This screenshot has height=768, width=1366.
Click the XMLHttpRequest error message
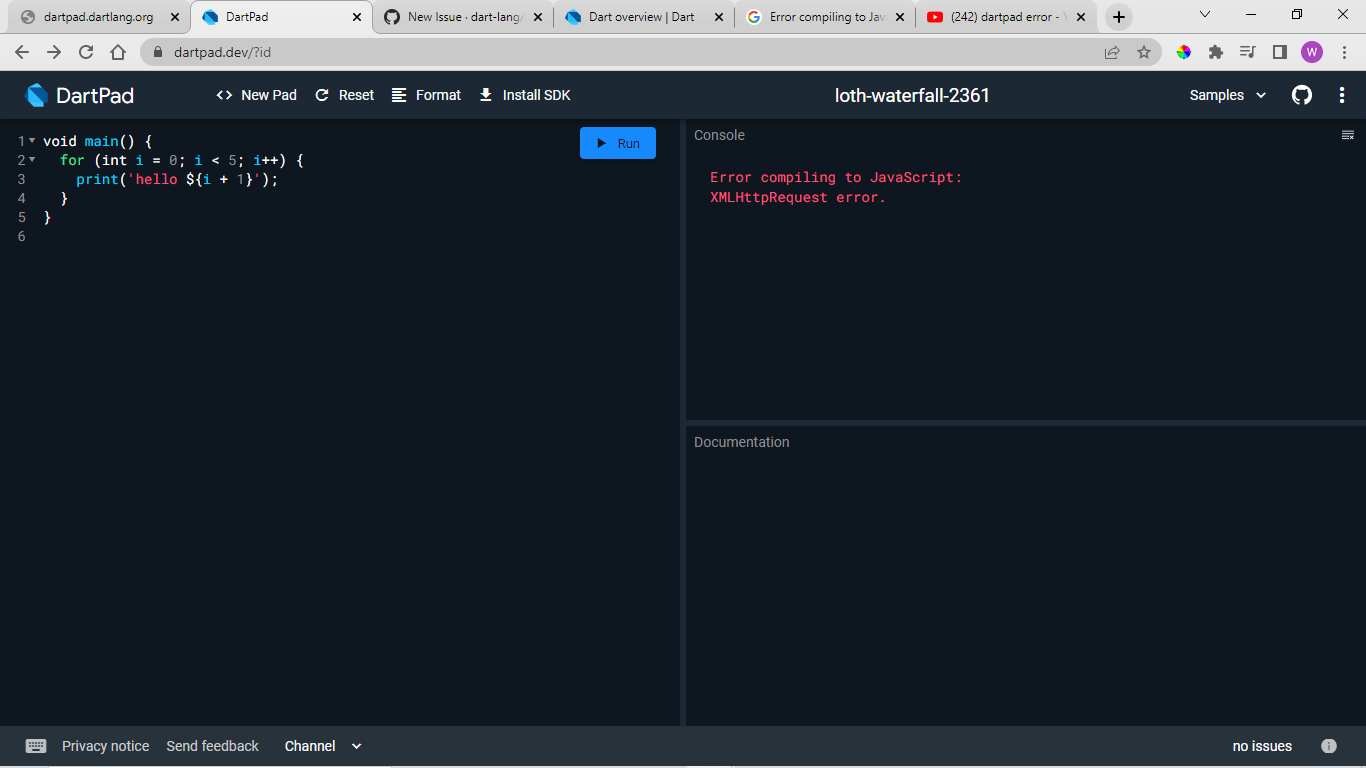coord(798,197)
